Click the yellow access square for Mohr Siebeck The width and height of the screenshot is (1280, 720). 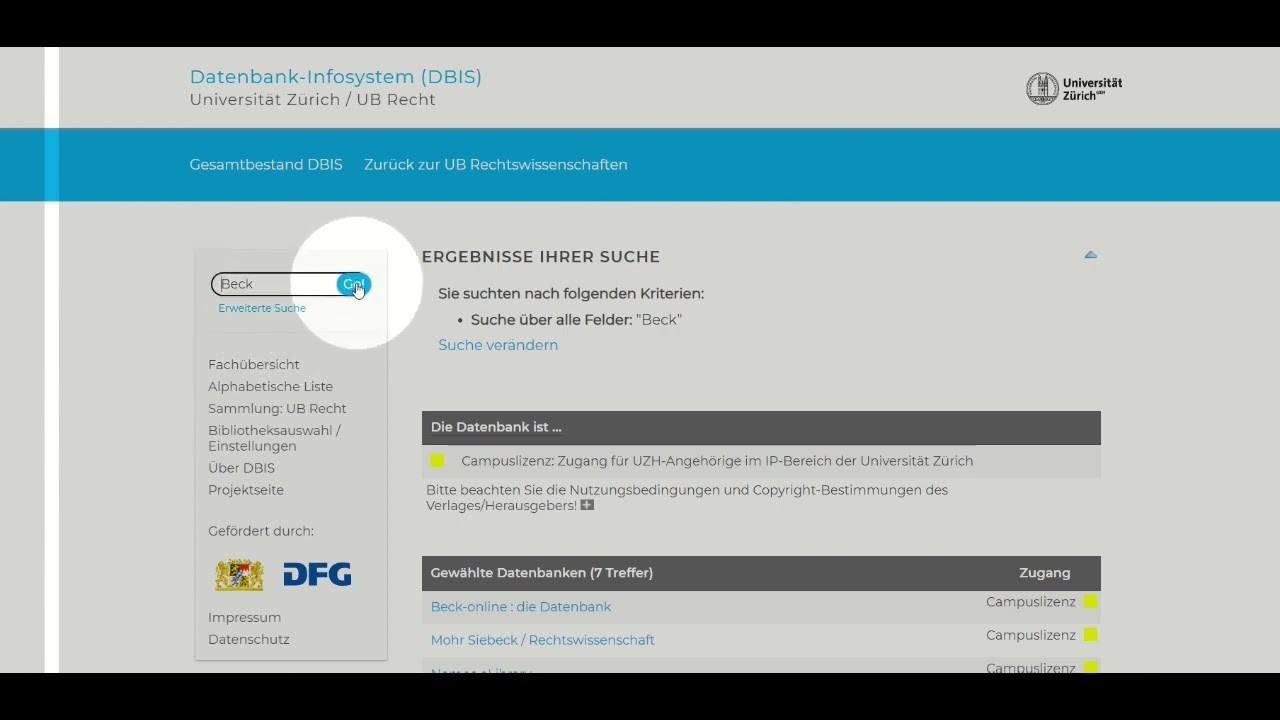[x=1091, y=635]
